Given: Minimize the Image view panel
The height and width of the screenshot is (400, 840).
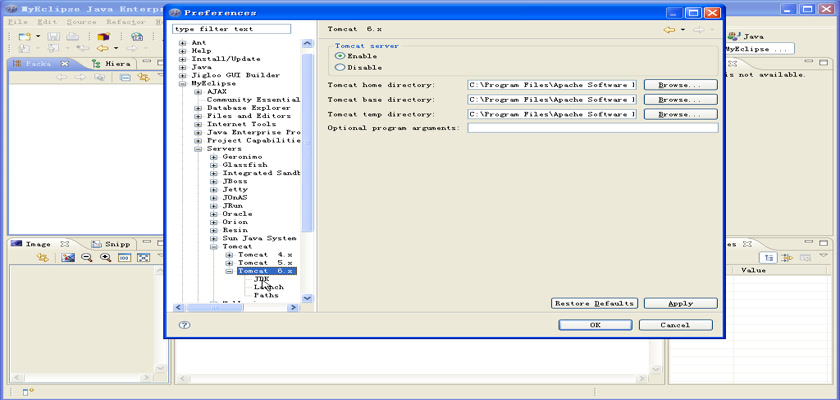Looking at the screenshot, I should [x=147, y=243].
